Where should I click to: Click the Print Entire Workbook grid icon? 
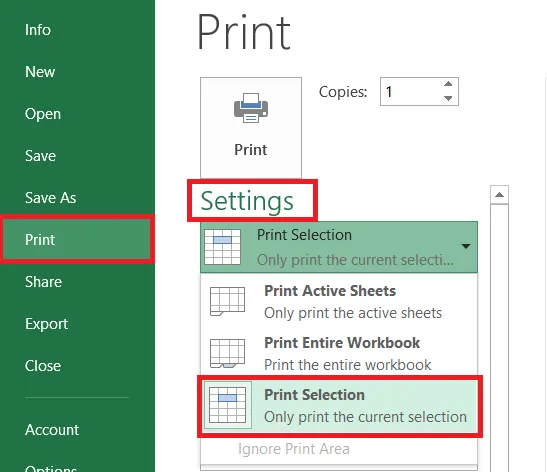tap(227, 353)
